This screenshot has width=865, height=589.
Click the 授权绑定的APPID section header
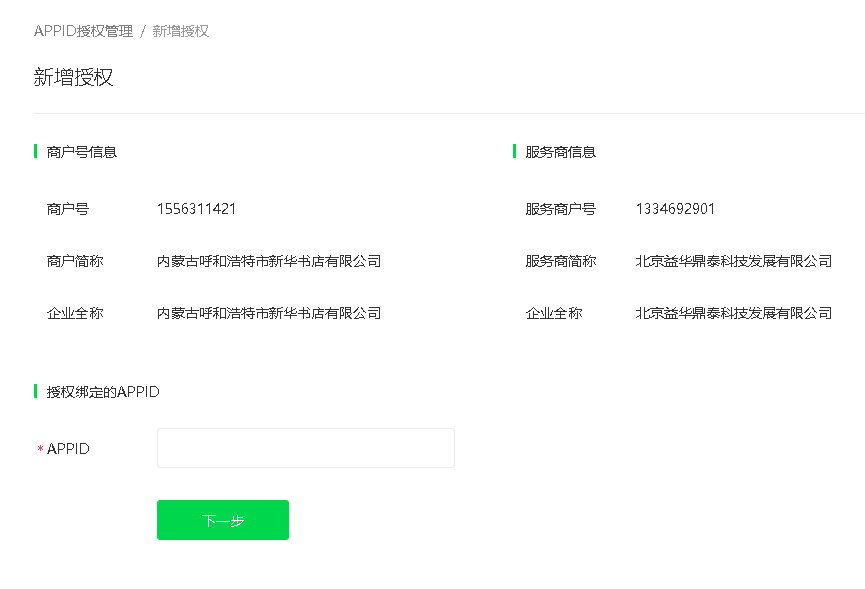[103, 392]
